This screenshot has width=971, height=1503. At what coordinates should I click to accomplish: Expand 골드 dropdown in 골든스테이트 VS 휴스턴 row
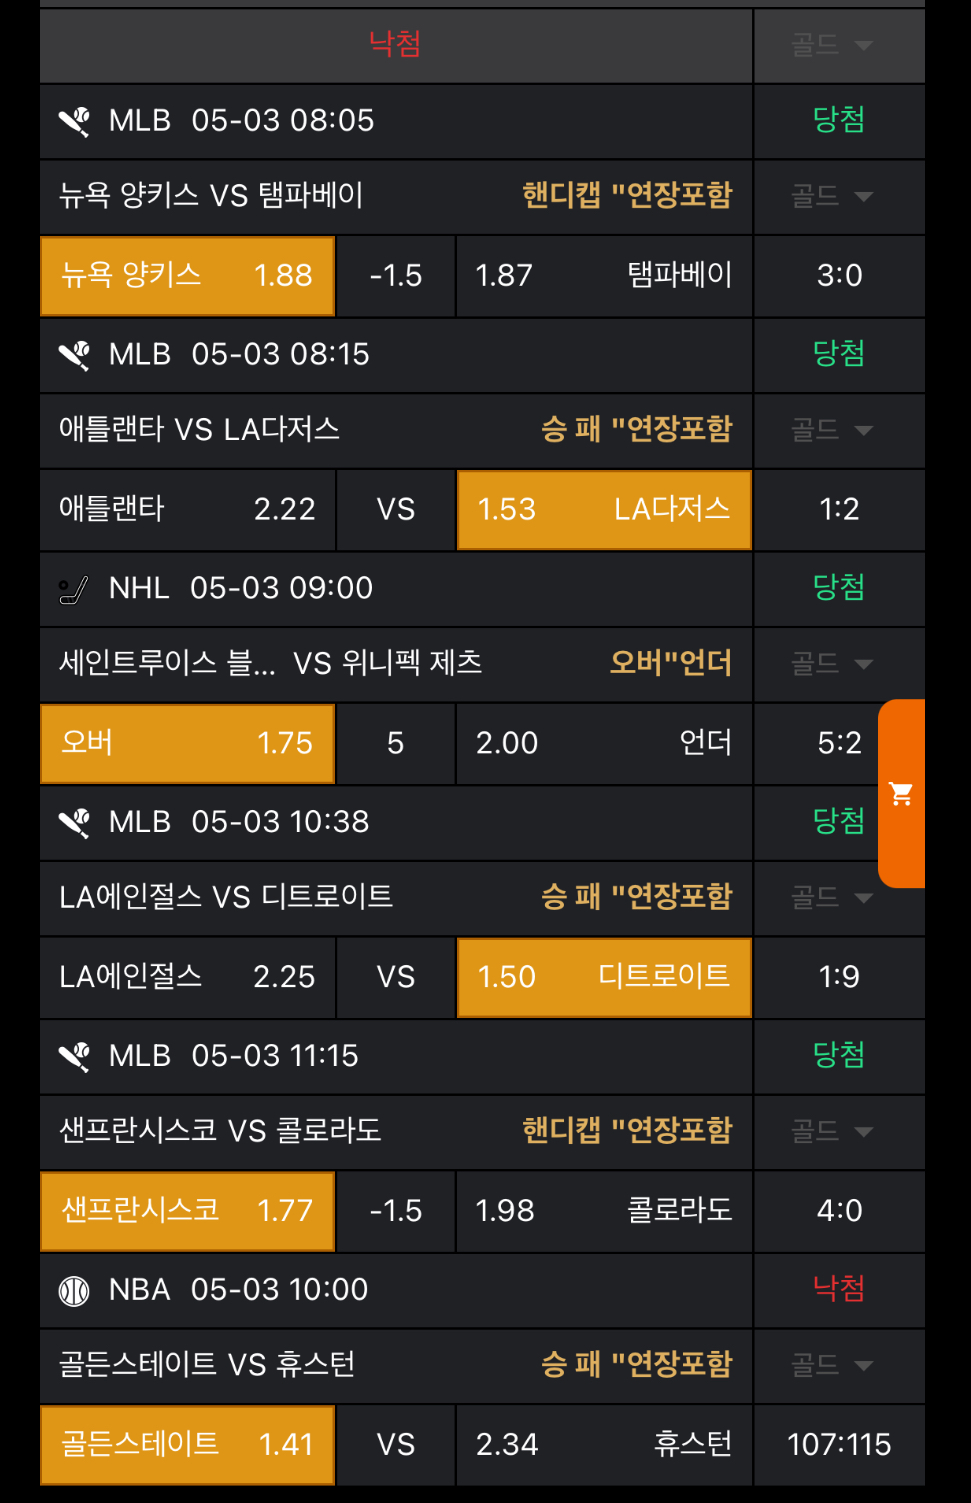pos(832,1365)
